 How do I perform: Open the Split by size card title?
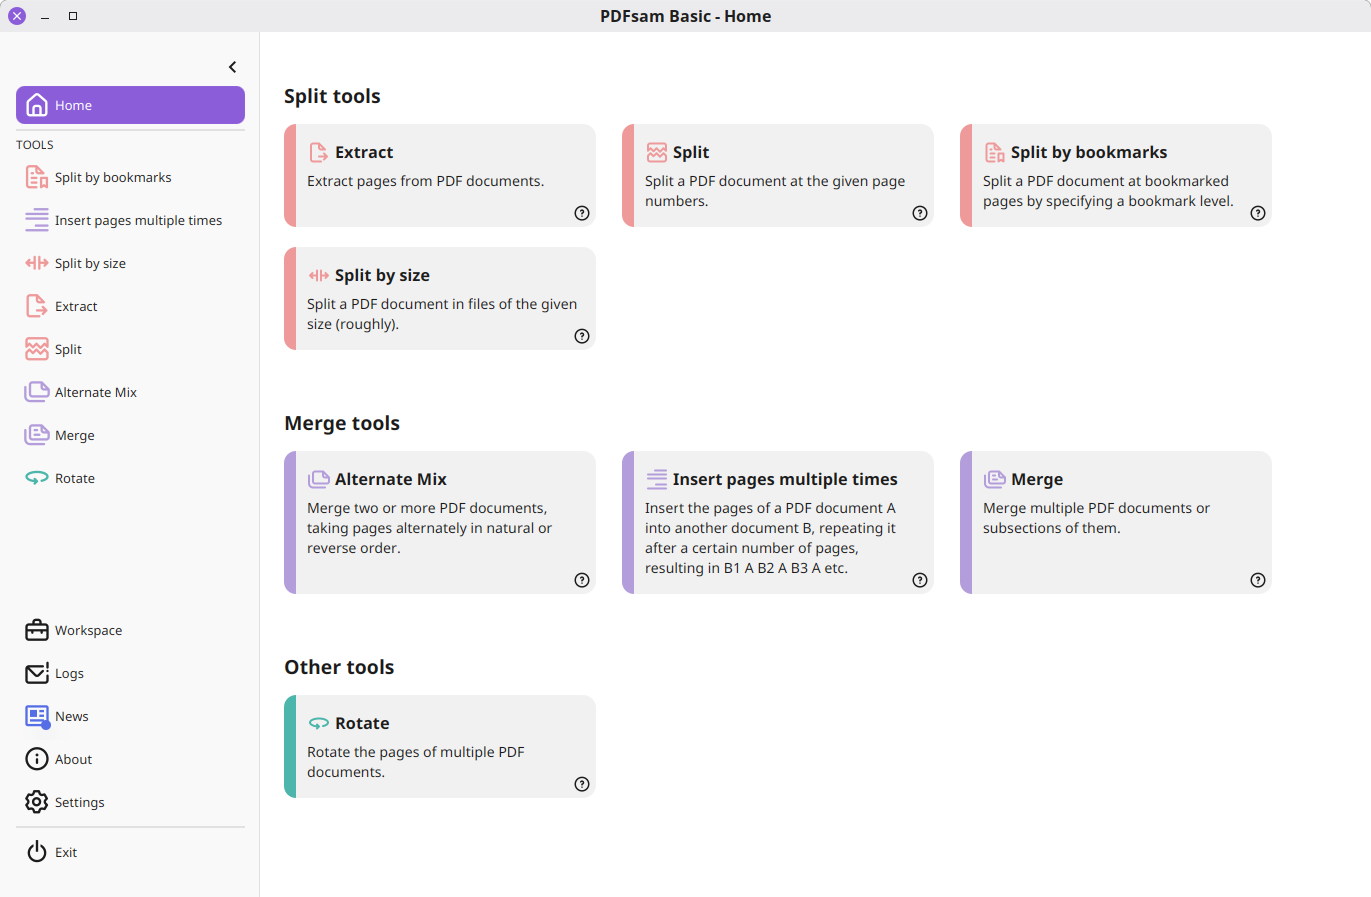tap(382, 275)
